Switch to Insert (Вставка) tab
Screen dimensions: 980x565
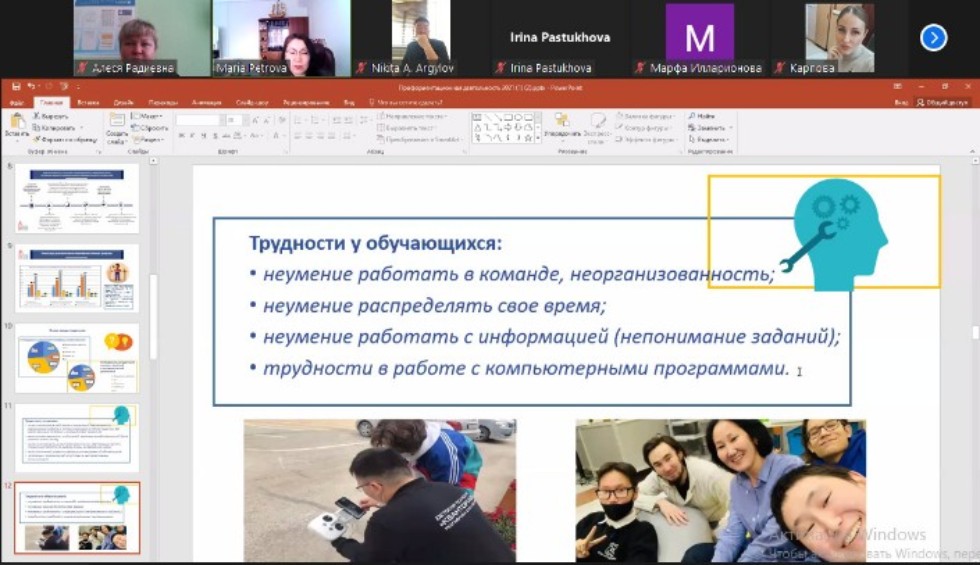click(88, 102)
